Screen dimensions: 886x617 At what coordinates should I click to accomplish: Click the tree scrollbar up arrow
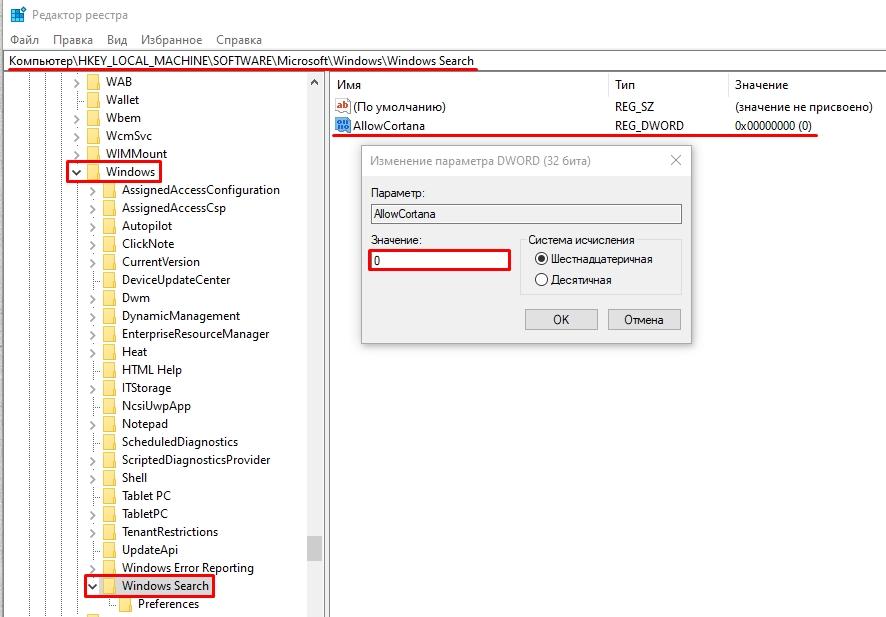pyautogui.click(x=314, y=82)
